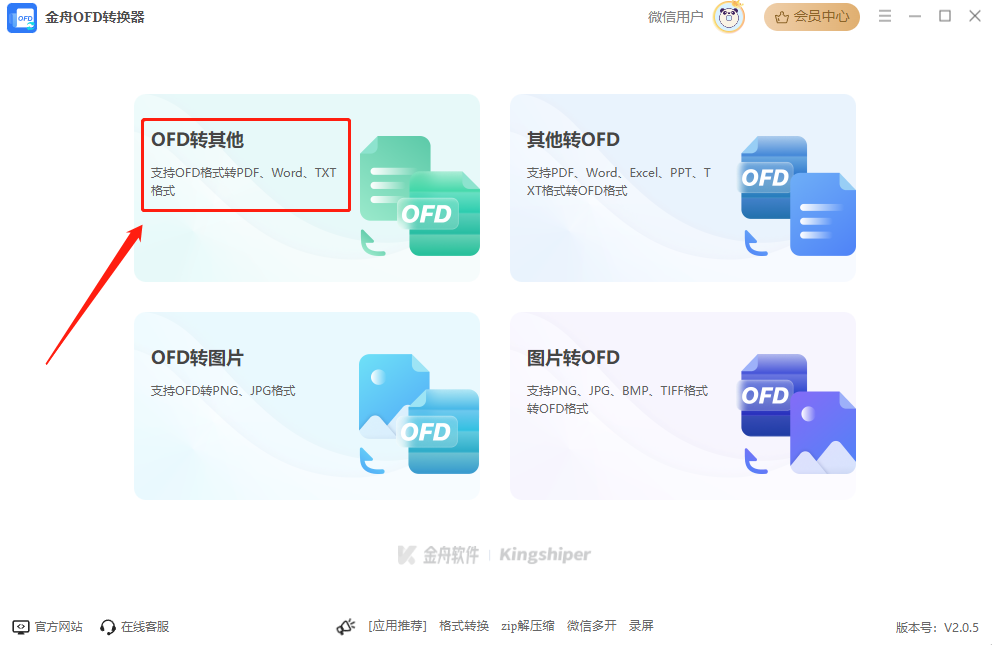Maximize the application window

click(x=945, y=16)
